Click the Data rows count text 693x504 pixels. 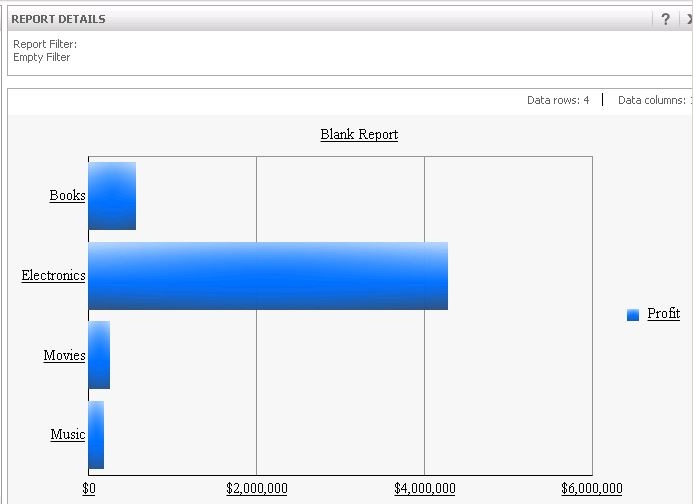(x=558, y=100)
